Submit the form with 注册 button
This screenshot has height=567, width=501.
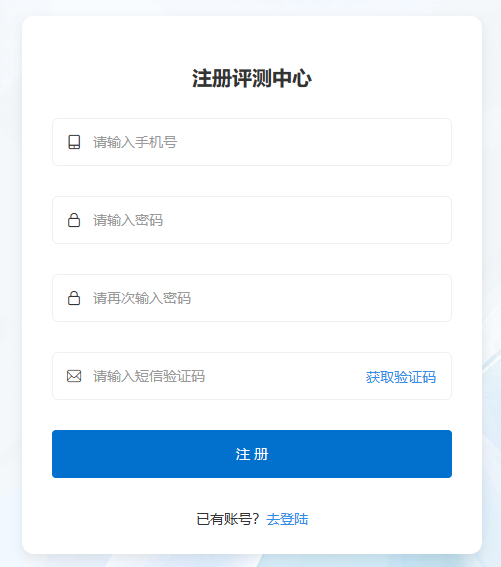(x=252, y=454)
